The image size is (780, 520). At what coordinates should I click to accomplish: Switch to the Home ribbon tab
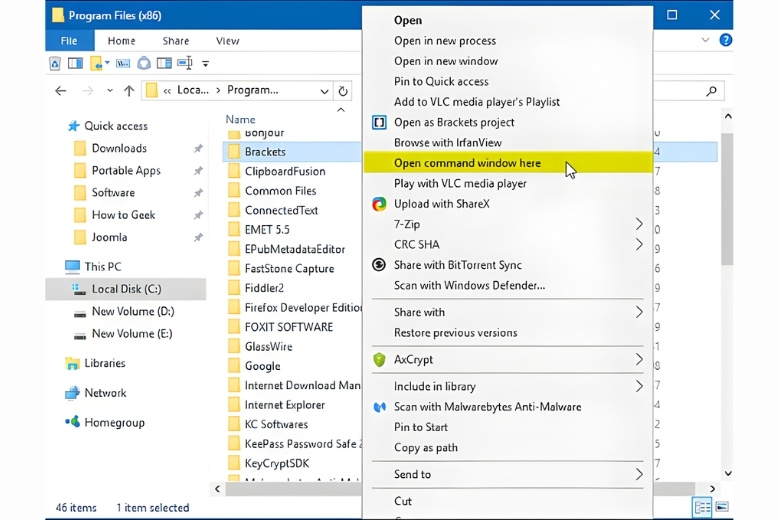pyautogui.click(x=121, y=41)
